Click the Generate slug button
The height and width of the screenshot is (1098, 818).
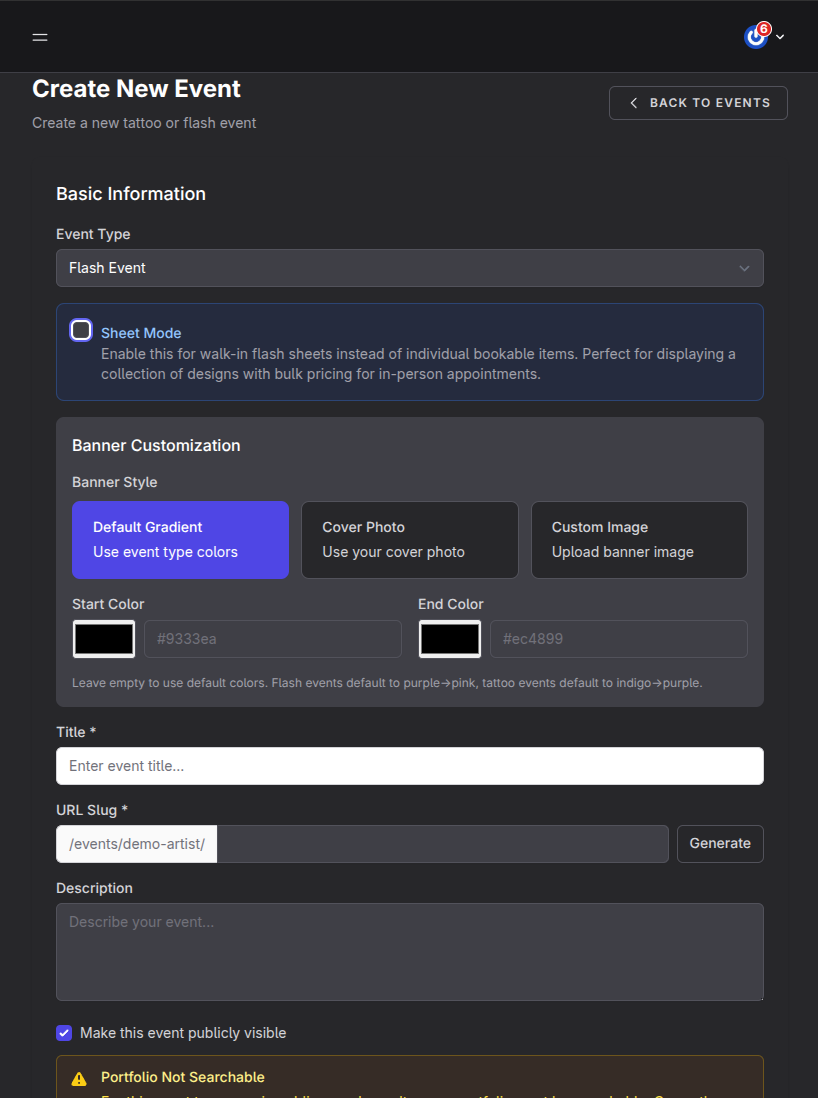pos(720,843)
